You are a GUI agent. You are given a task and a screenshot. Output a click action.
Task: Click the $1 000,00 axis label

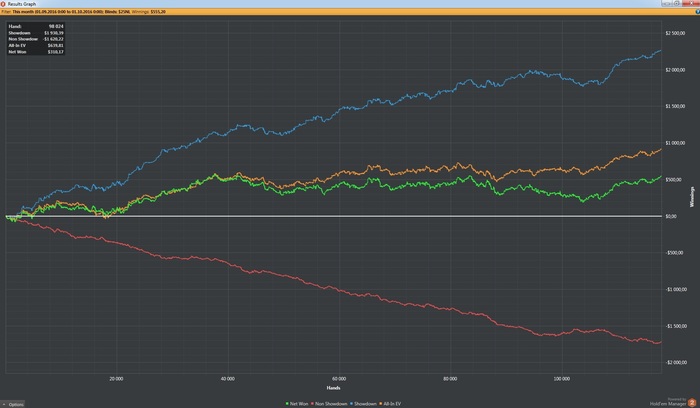click(x=675, y=143)
